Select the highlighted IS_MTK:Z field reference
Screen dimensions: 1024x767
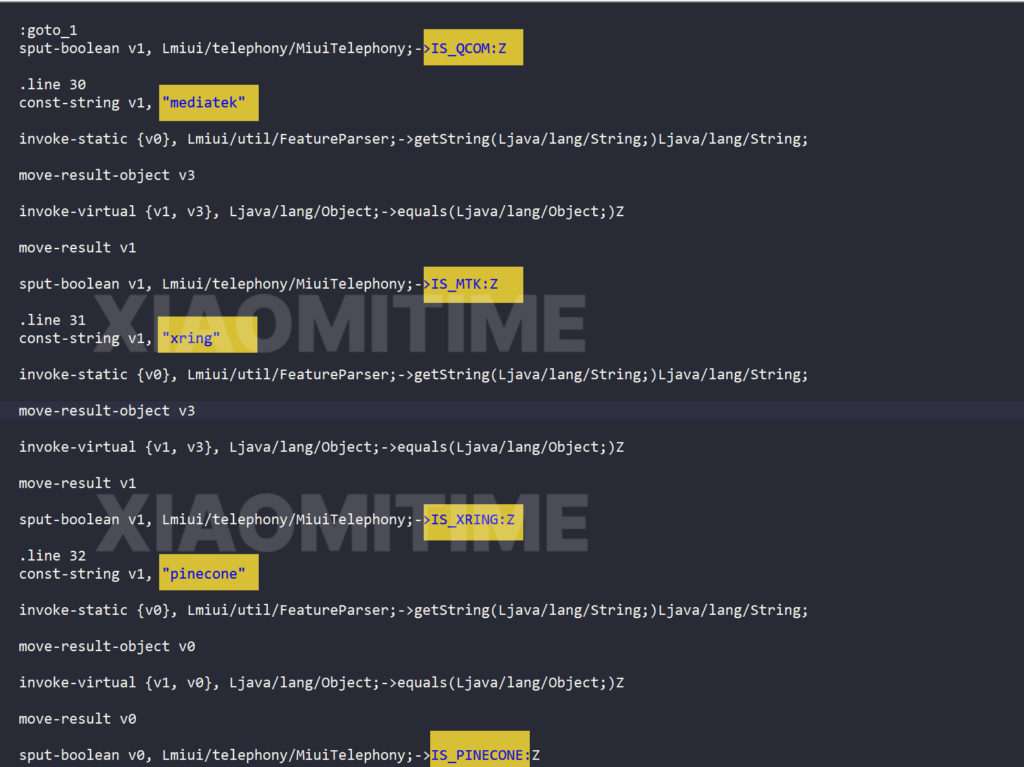472,284
